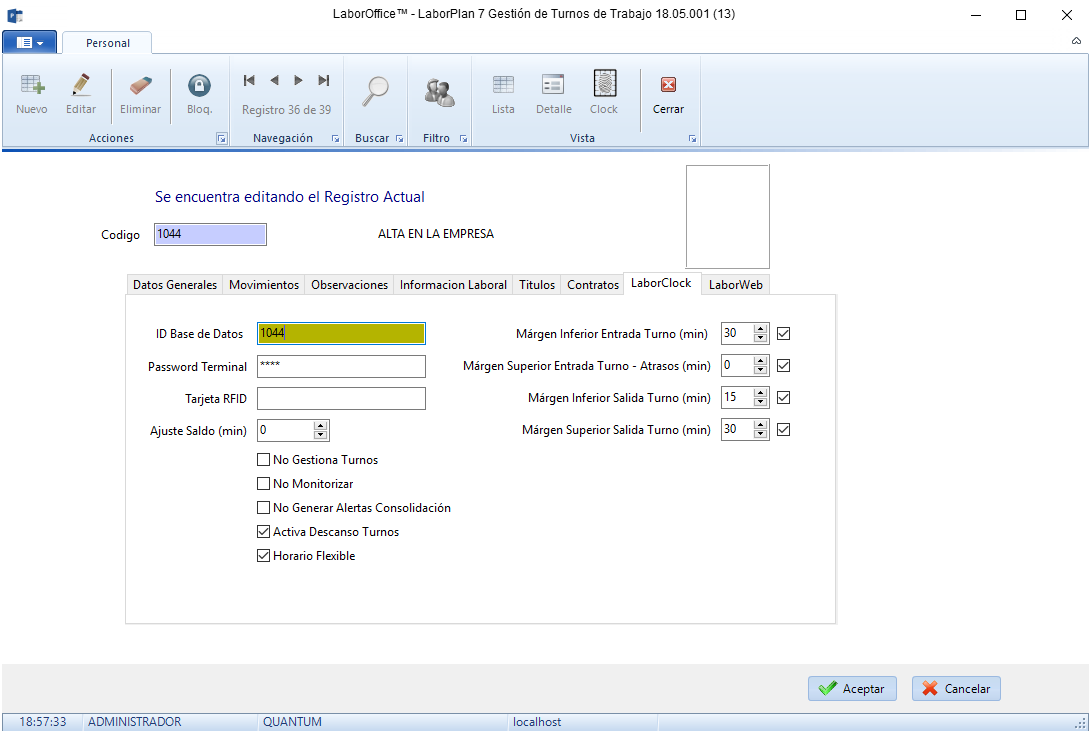Enable No Generar Alertas Consolidación checkbox

point(263,507)
